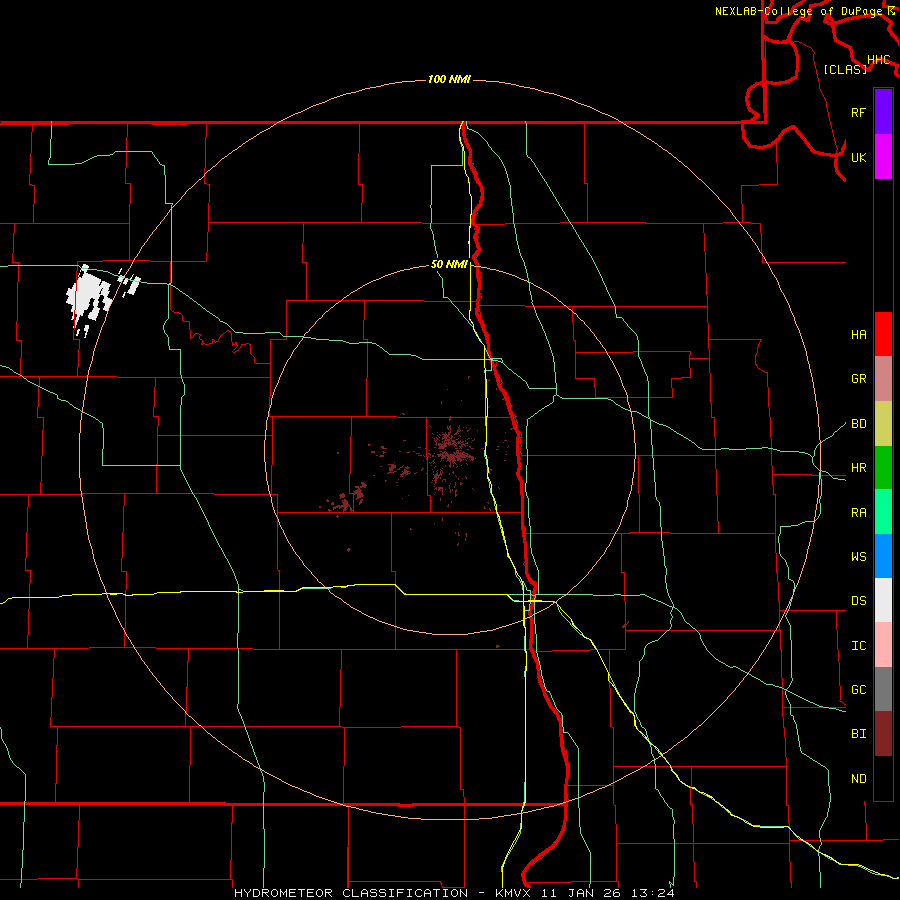Click the white DS legend swatch
Viewport: 900px width, 900px height.
click(883, 600)
